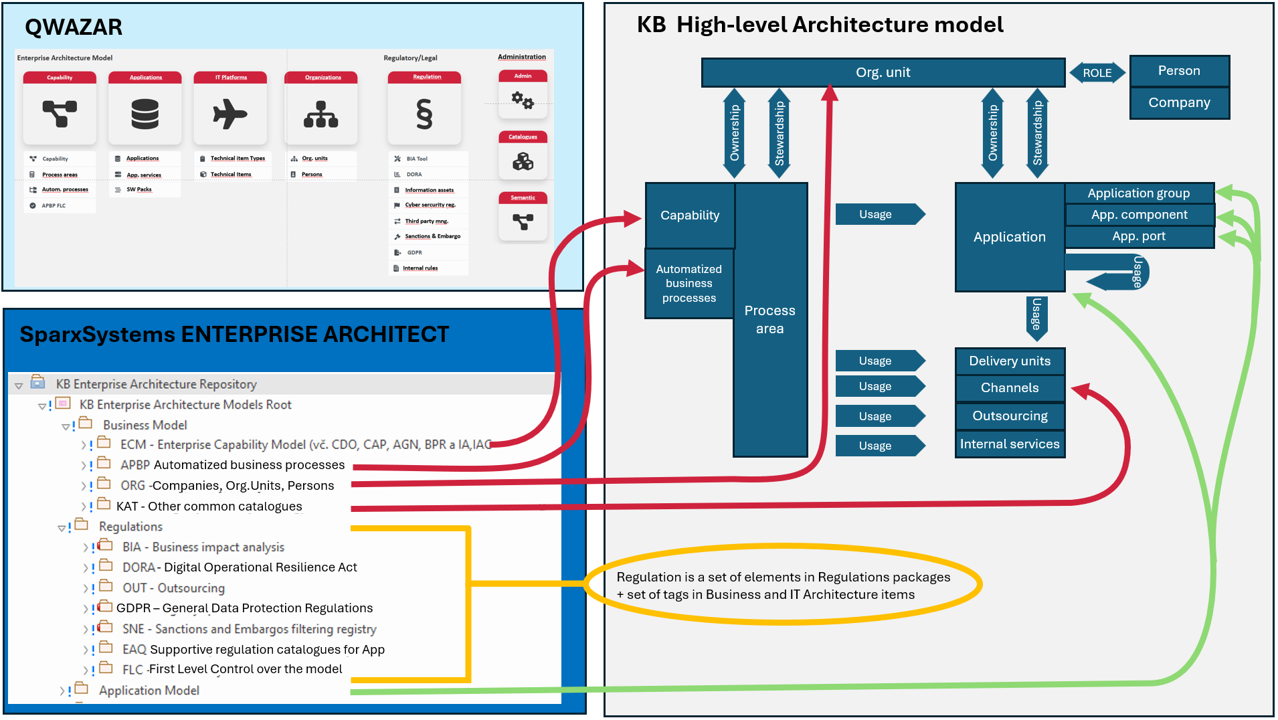Screen dimensions: 1278x720
Task: Expand the Application Model folder
Action: point(61,691)
